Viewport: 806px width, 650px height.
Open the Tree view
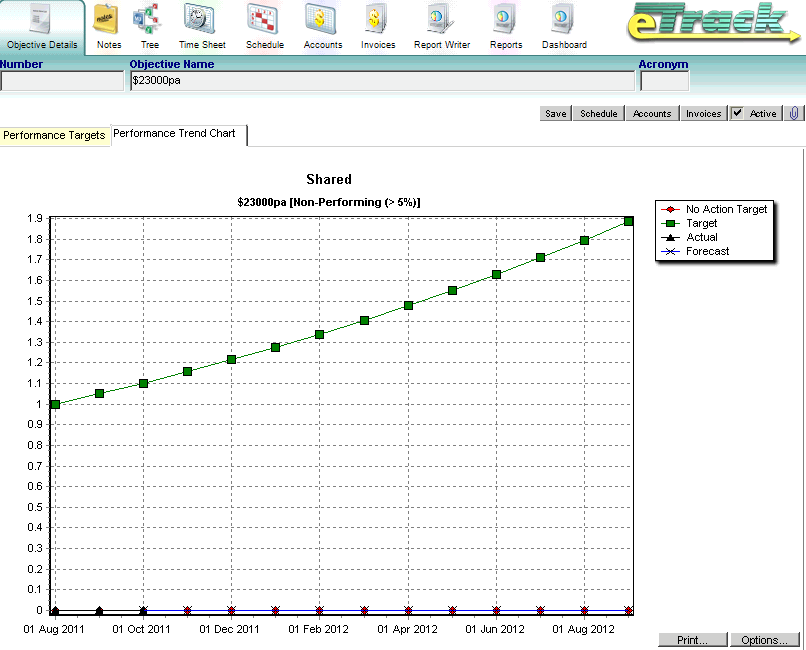pos(149,25)
